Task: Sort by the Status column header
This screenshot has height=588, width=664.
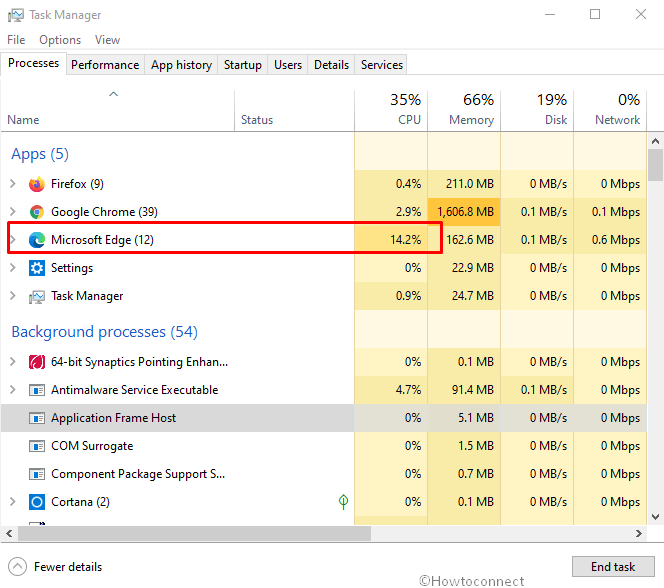Action: coord(294,110)
